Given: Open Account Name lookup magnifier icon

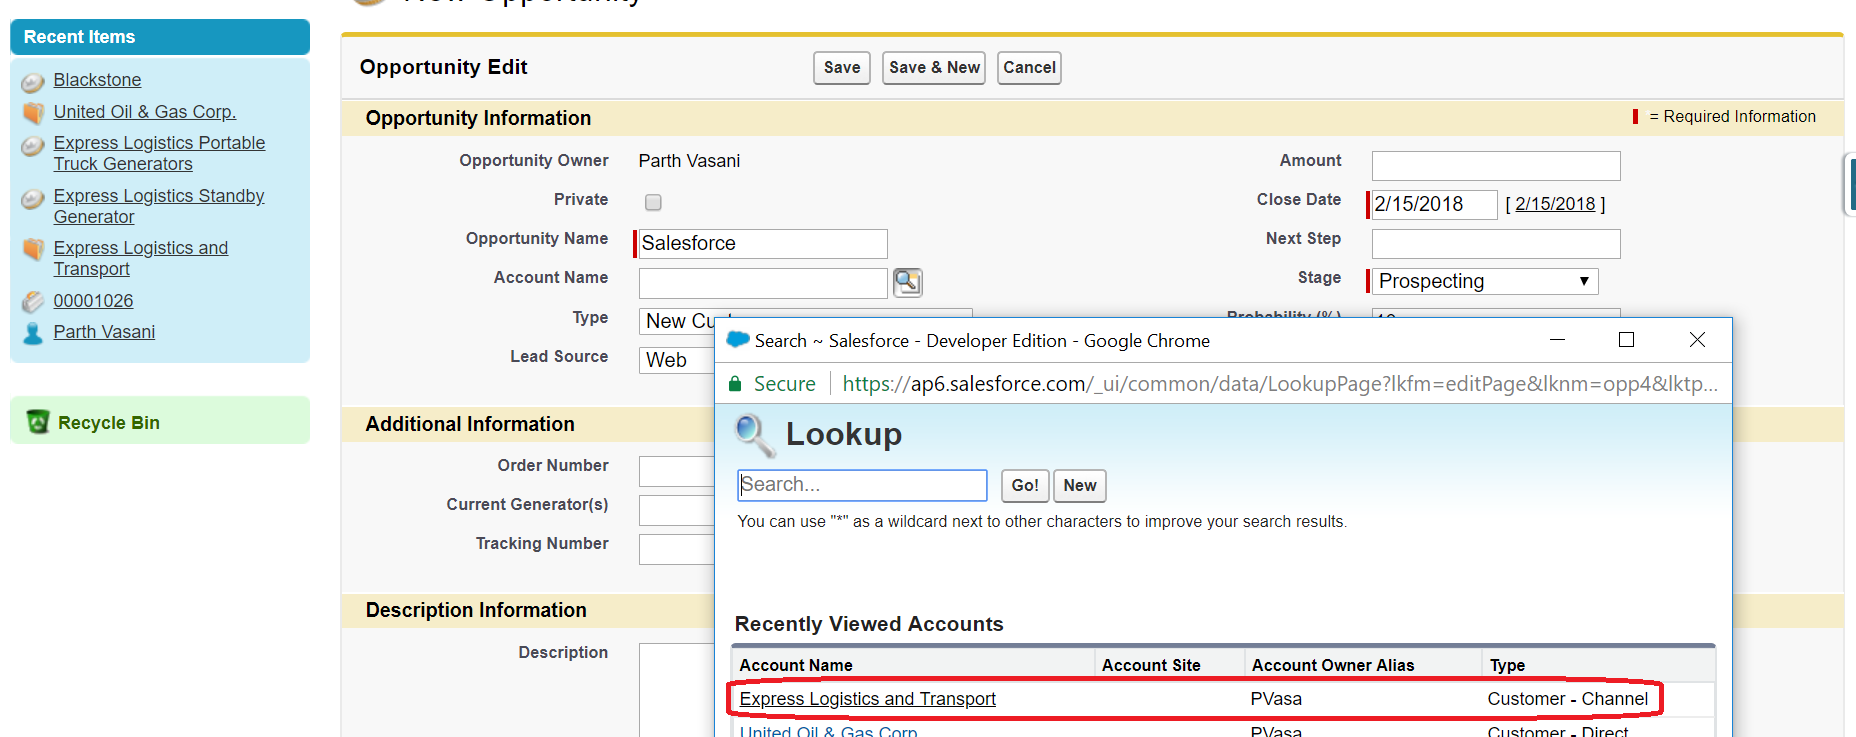Looking at the screenshot, I should click(x=907, y=283).
